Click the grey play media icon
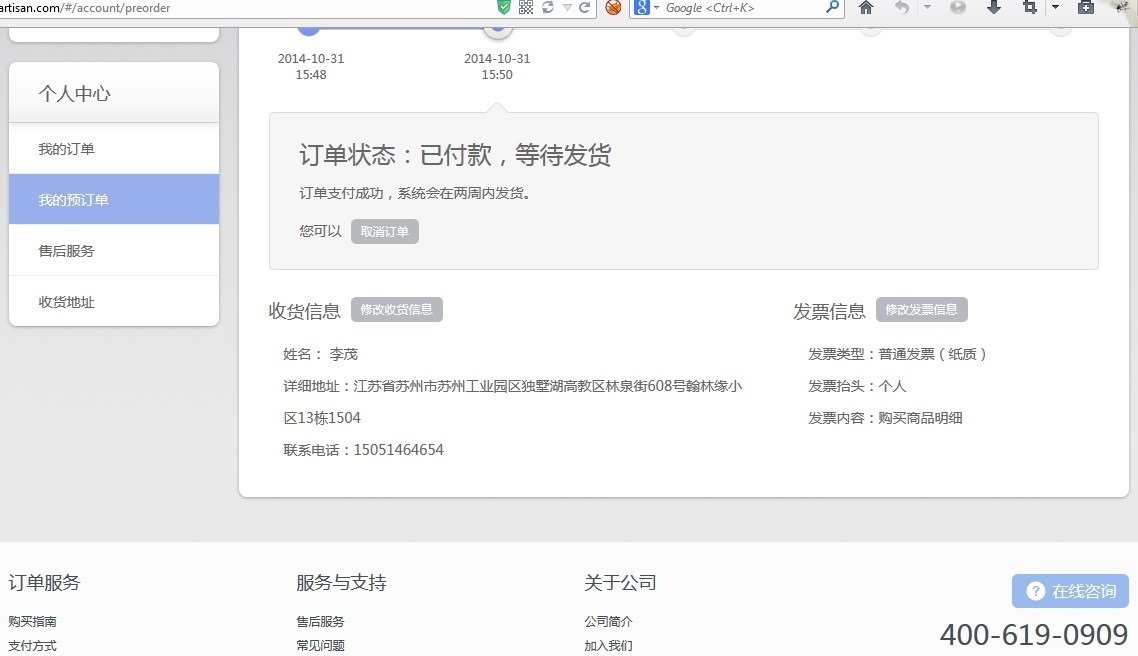The height and width of the screenshot is (656, 1138). tap(958, 7)
